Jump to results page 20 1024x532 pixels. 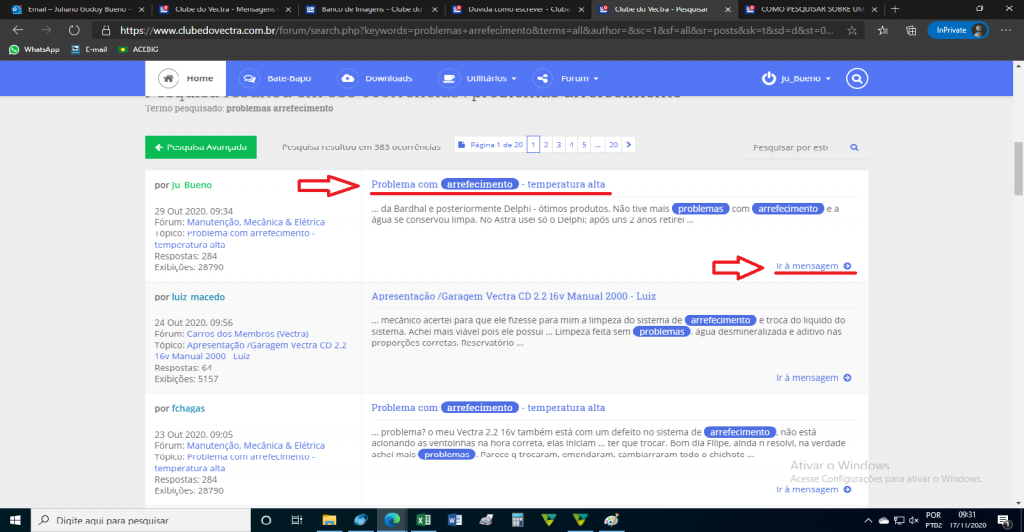(613, 145)
